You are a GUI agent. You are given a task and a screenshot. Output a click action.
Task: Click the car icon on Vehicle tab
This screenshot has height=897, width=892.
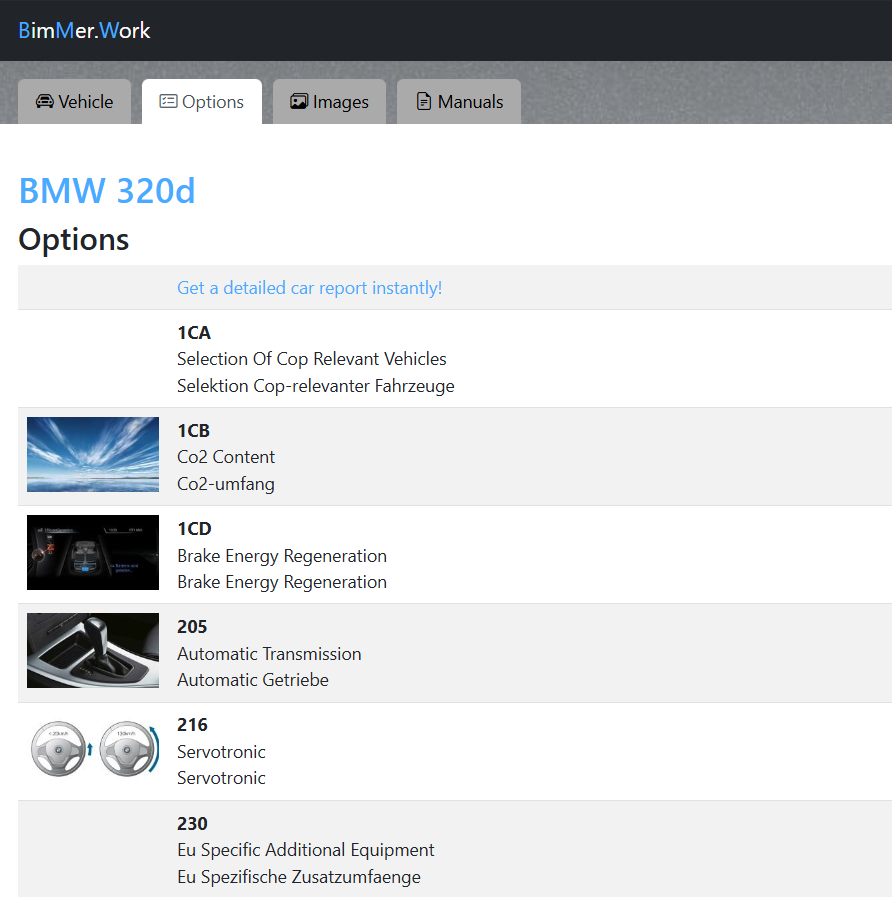44,102
